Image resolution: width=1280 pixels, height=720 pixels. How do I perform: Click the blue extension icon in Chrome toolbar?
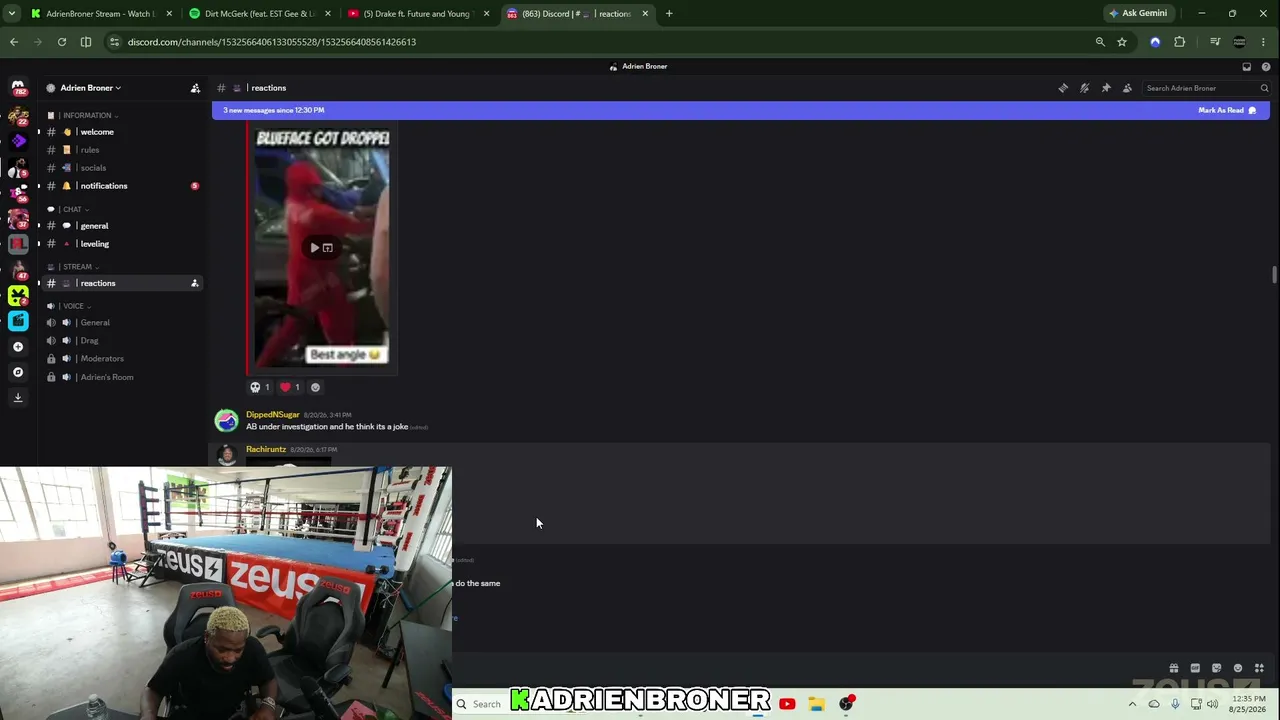1155,42
